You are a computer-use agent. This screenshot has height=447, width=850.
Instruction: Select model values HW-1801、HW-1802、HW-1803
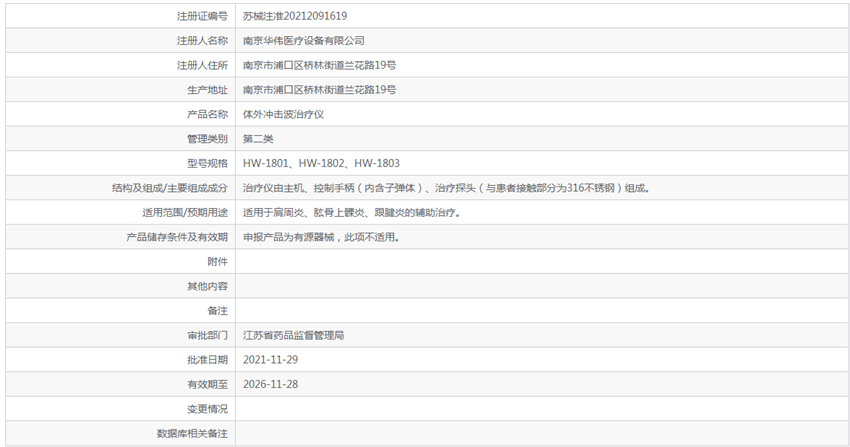pos(321,164)
